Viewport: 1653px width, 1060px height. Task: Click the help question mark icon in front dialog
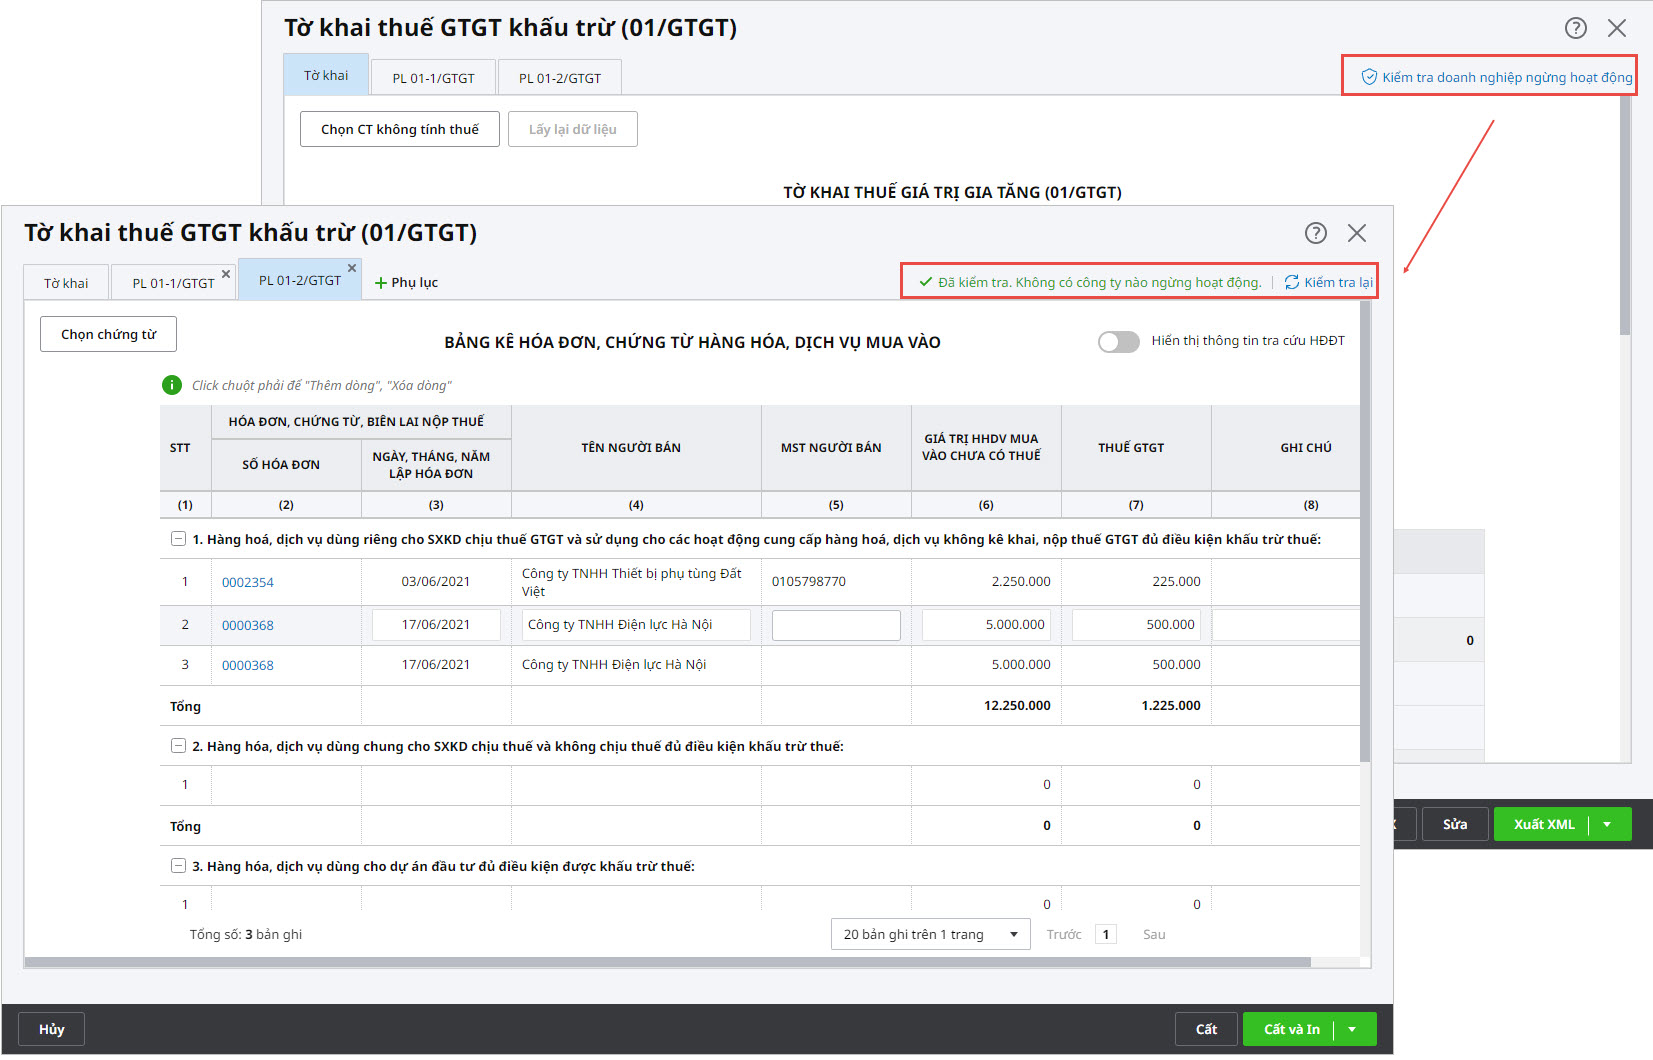(1315, 233)
